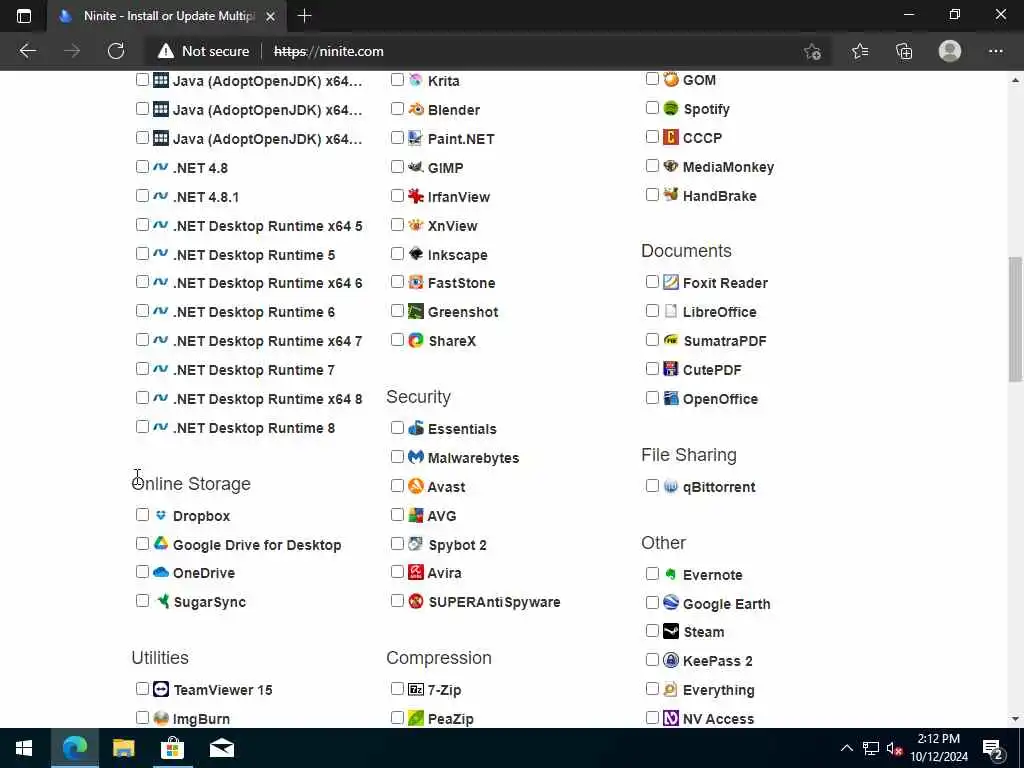Check the MediaMonkey checkbox
The height and width of the screenshot is (768, 1024).
point(652,166)
